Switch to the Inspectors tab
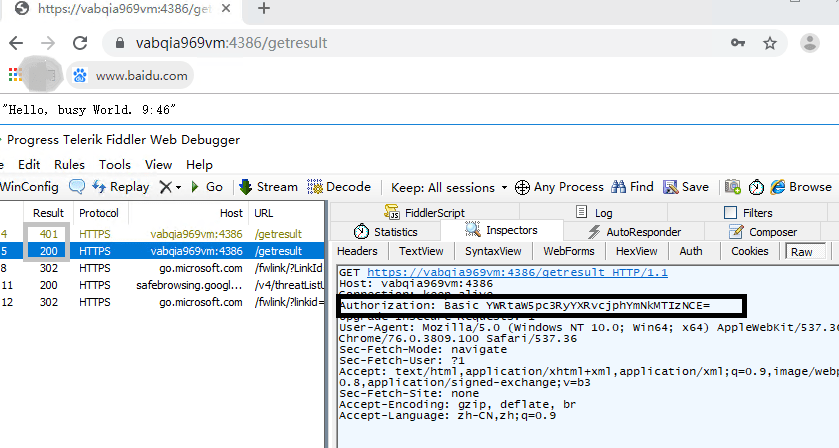The width and height of the screenshot is (839, 448). (501, 230)
